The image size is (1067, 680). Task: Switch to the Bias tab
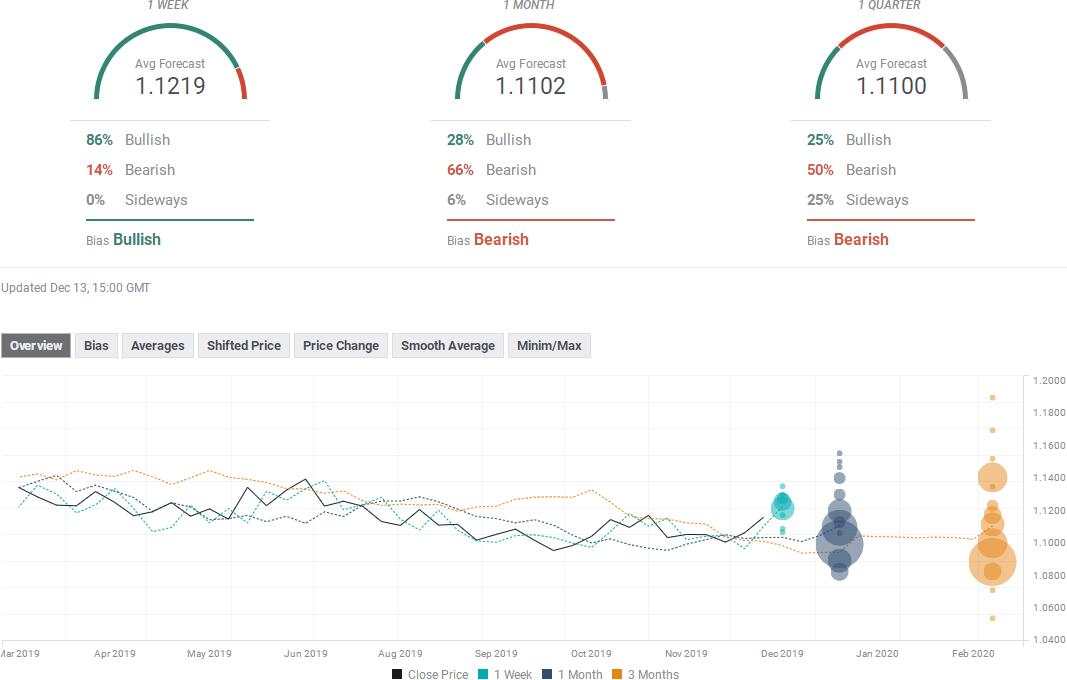click(x=96, y=346)
